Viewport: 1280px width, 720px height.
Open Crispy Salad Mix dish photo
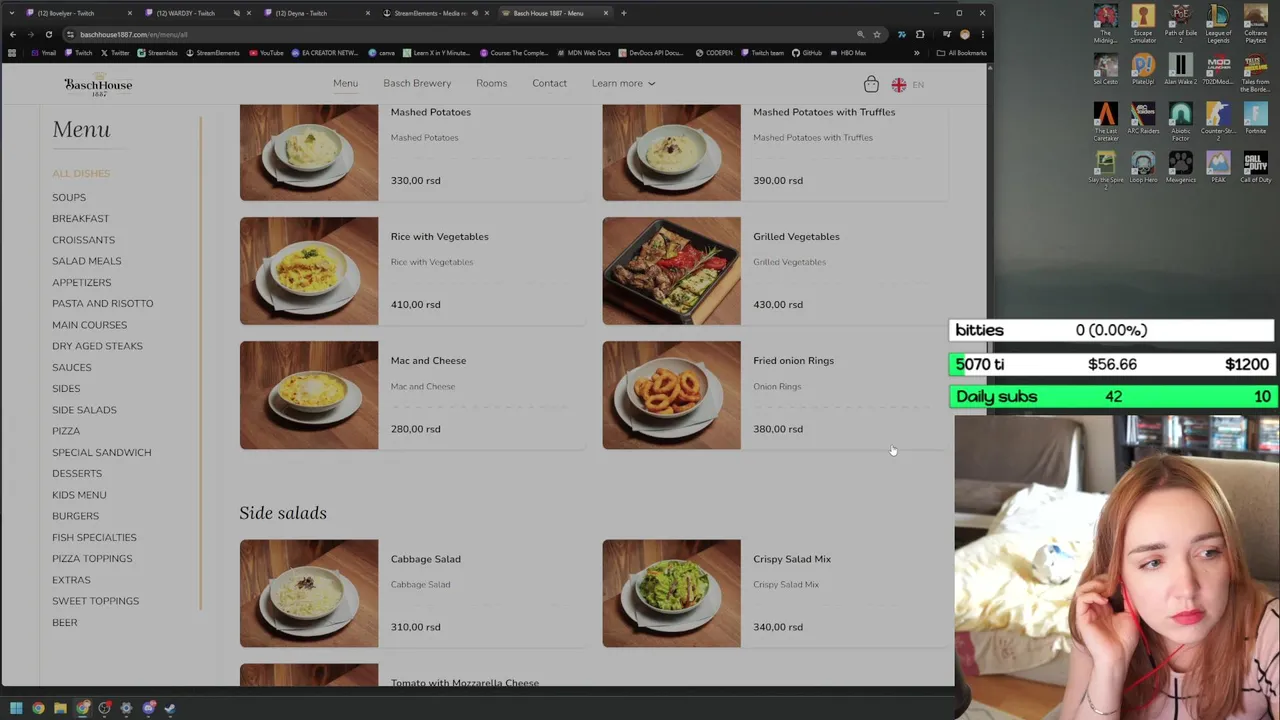tap(671, 593)
